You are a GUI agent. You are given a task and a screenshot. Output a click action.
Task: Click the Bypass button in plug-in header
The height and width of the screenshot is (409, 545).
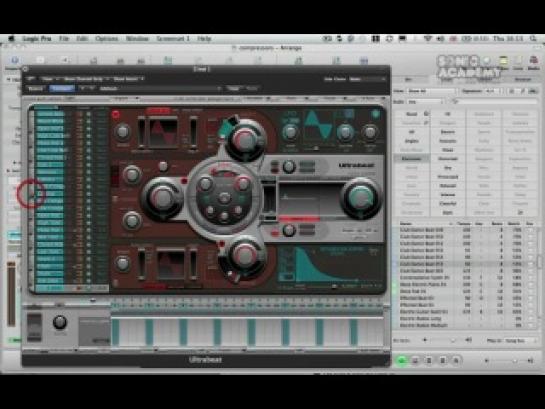pos(35,89)
